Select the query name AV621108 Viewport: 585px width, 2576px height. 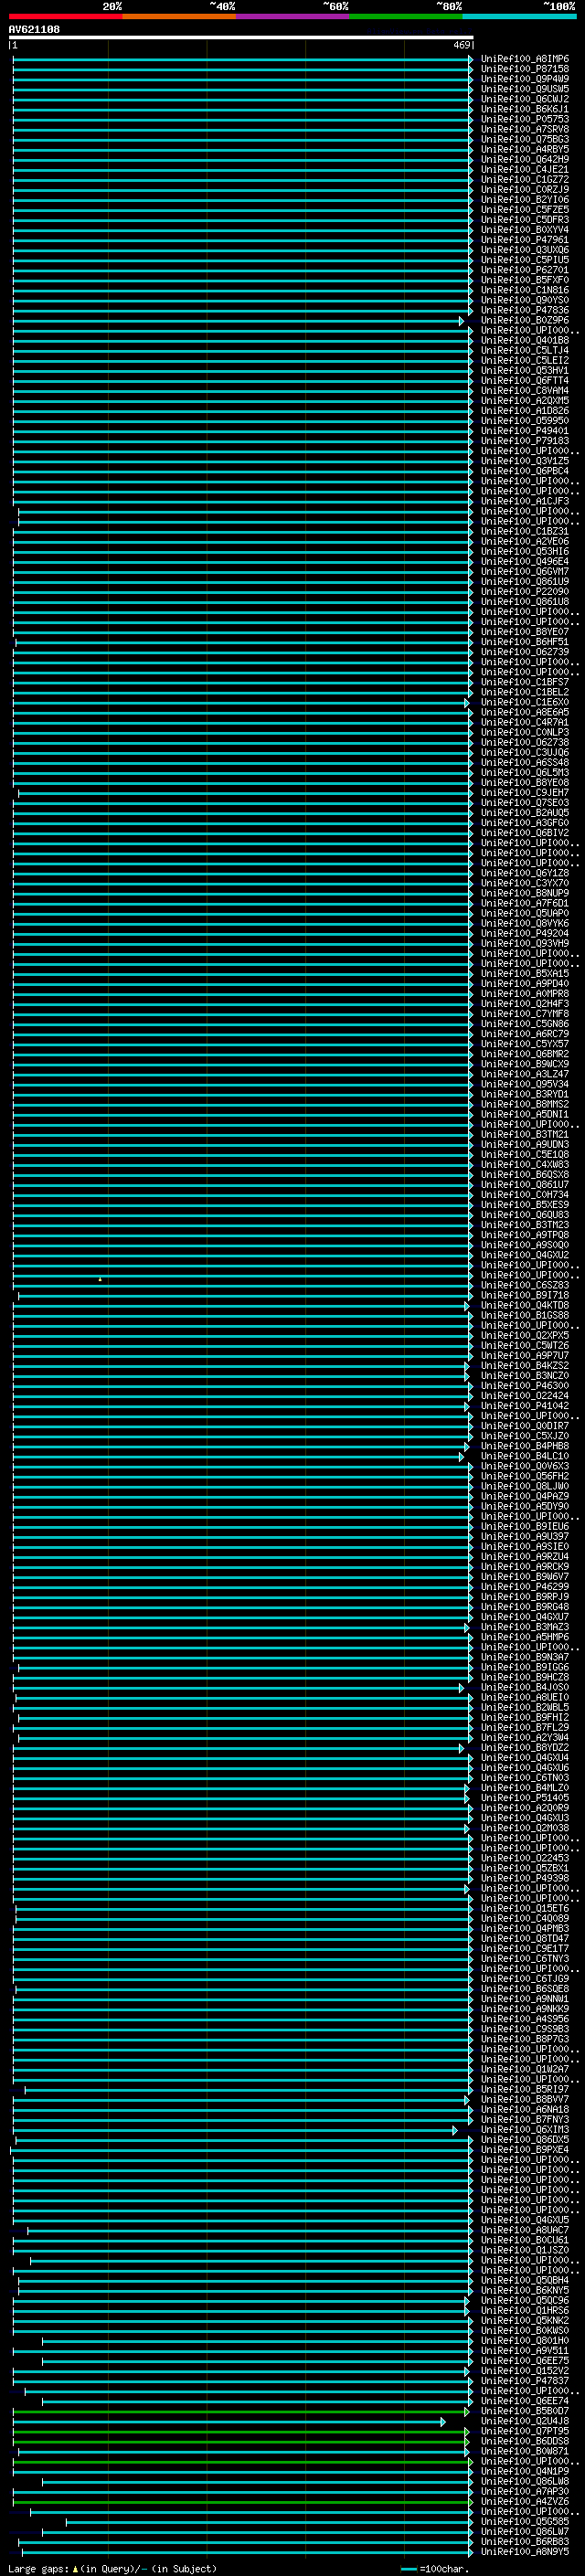point(34,29)
